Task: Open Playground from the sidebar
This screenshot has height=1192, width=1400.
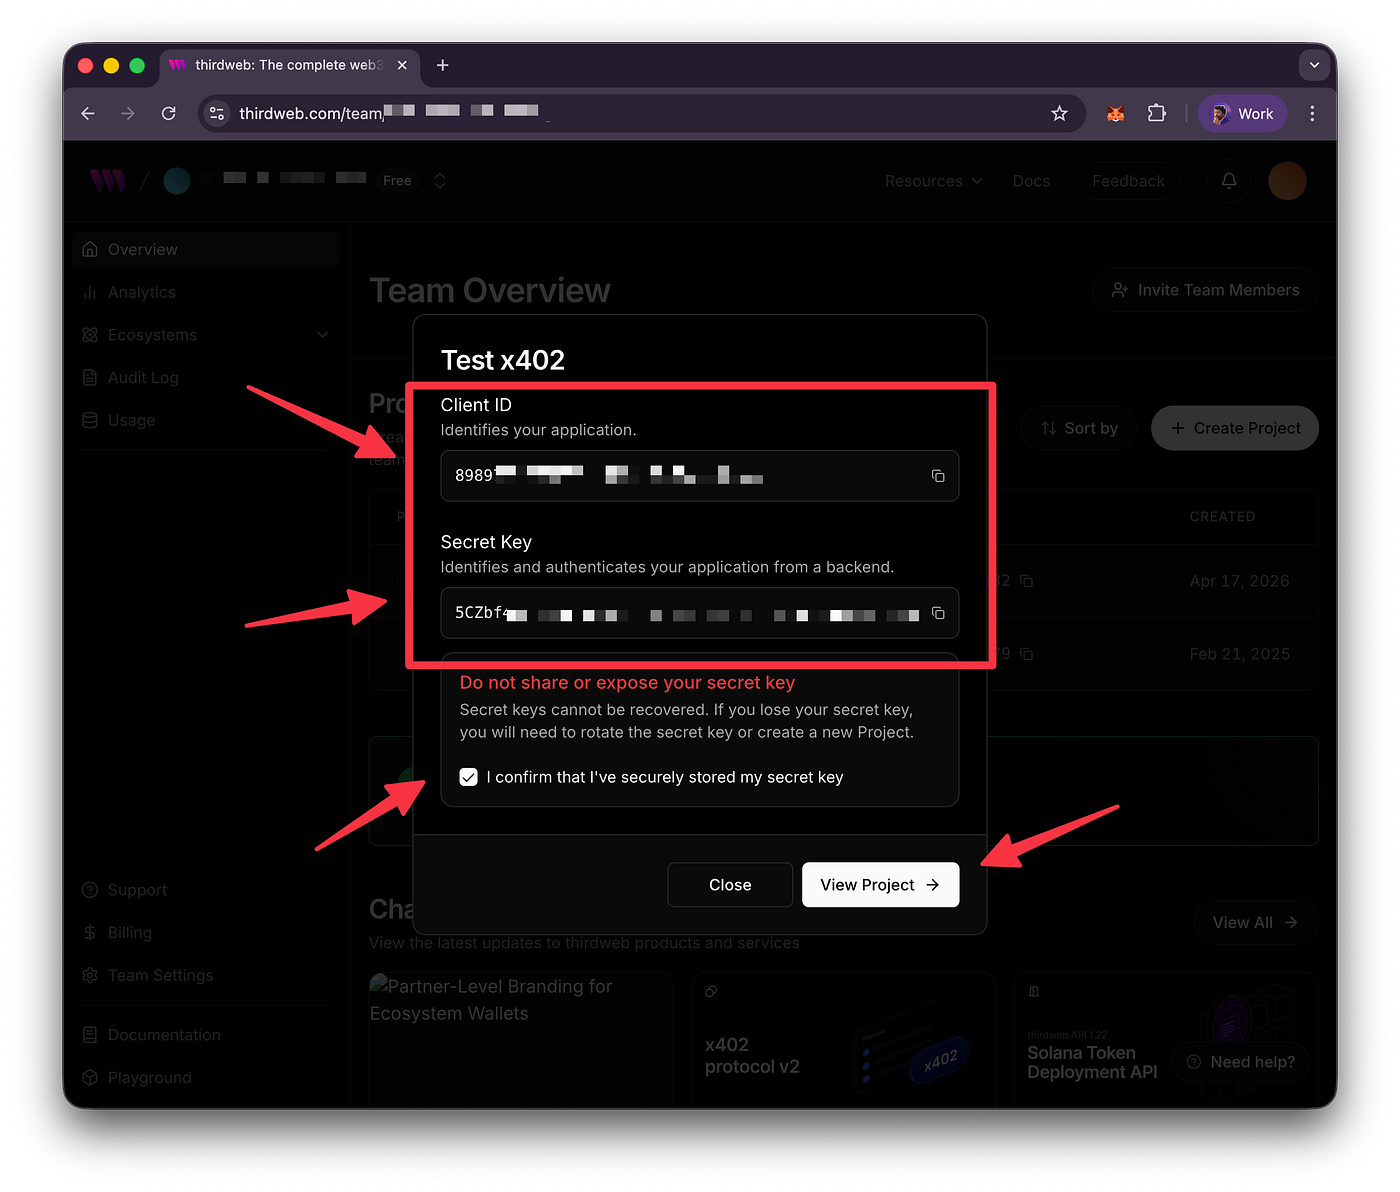Action: (206, 1077)
